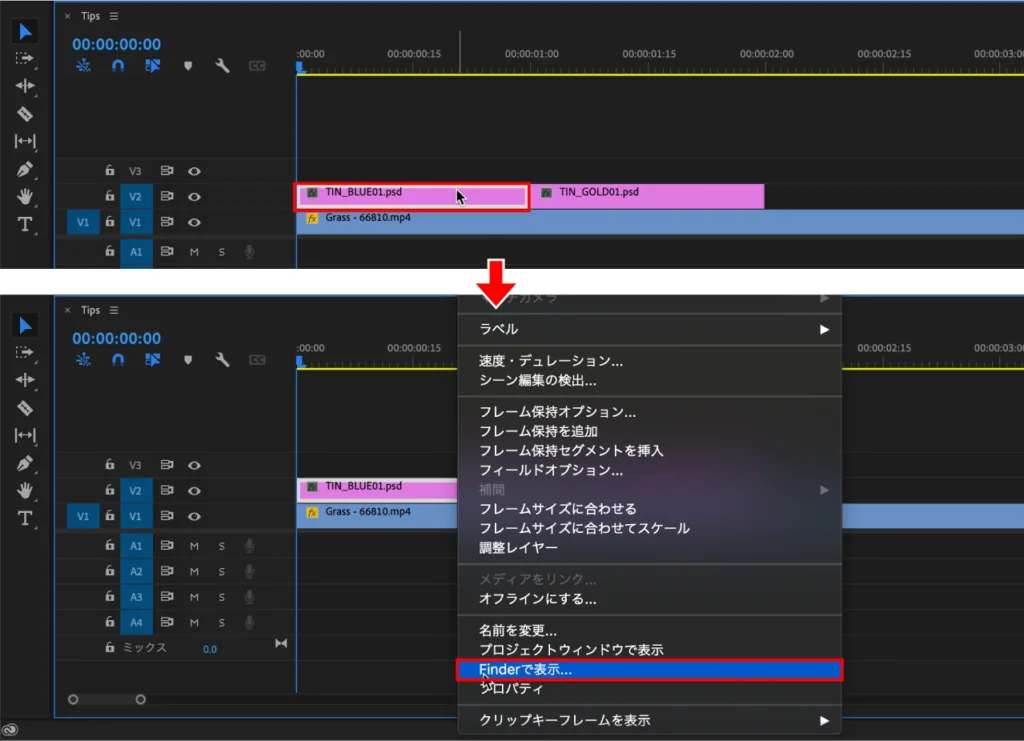The image size is (1024, 741).
Task: Toggle sync lock on track A3
Action: (x=167, y=596)
